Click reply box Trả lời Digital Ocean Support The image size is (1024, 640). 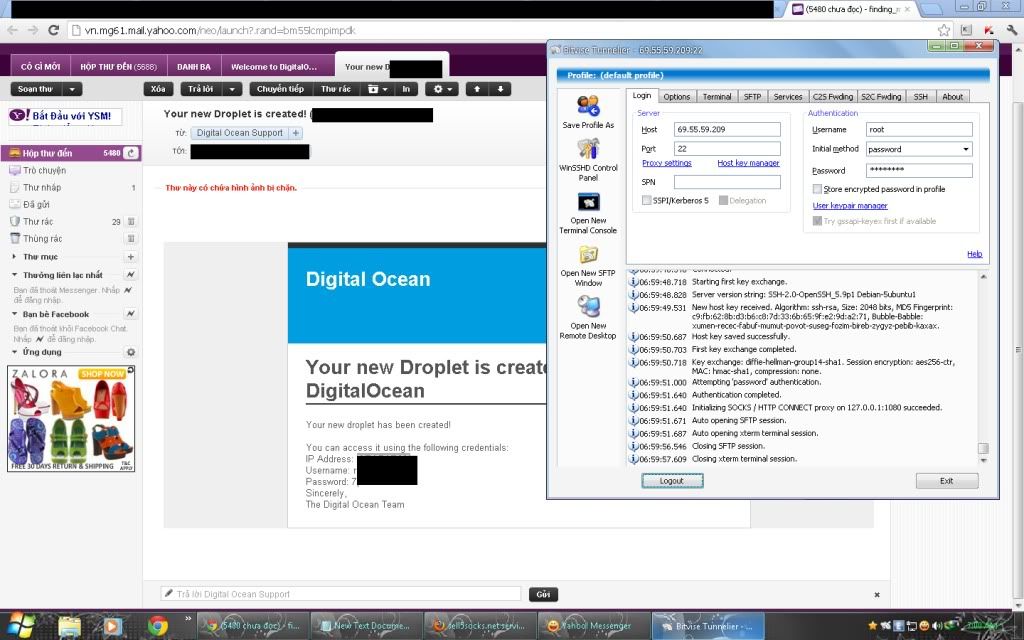pyautogui.click(x=341, y=594)
